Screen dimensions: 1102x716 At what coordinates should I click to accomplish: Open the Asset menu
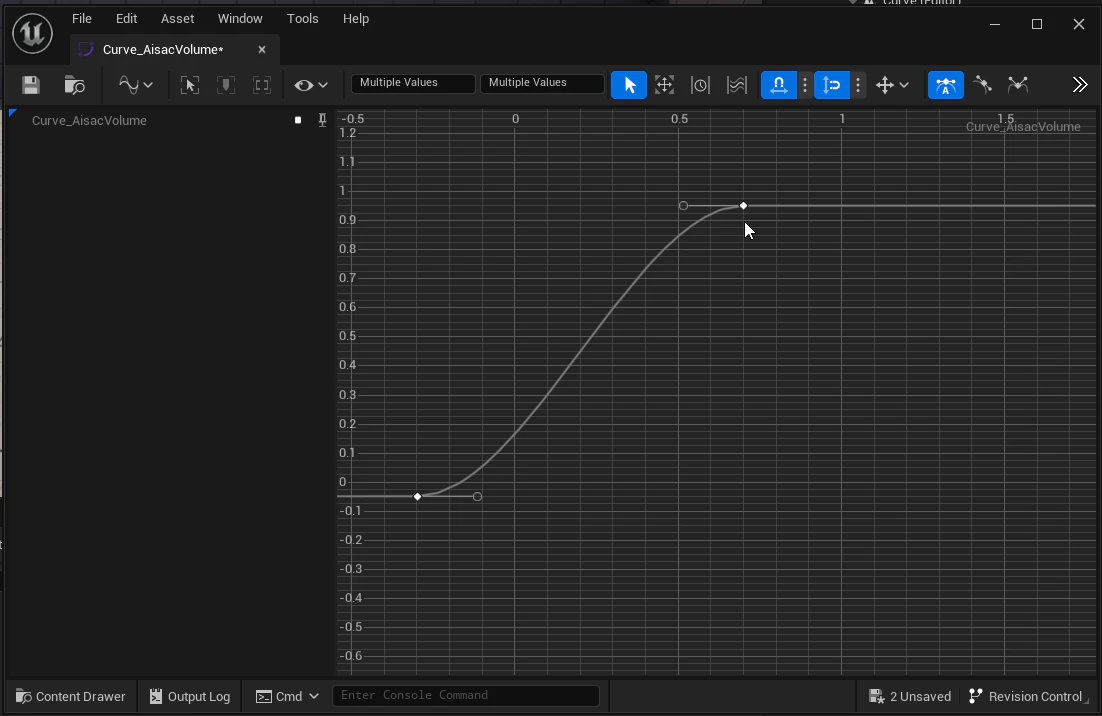[177, 19]
